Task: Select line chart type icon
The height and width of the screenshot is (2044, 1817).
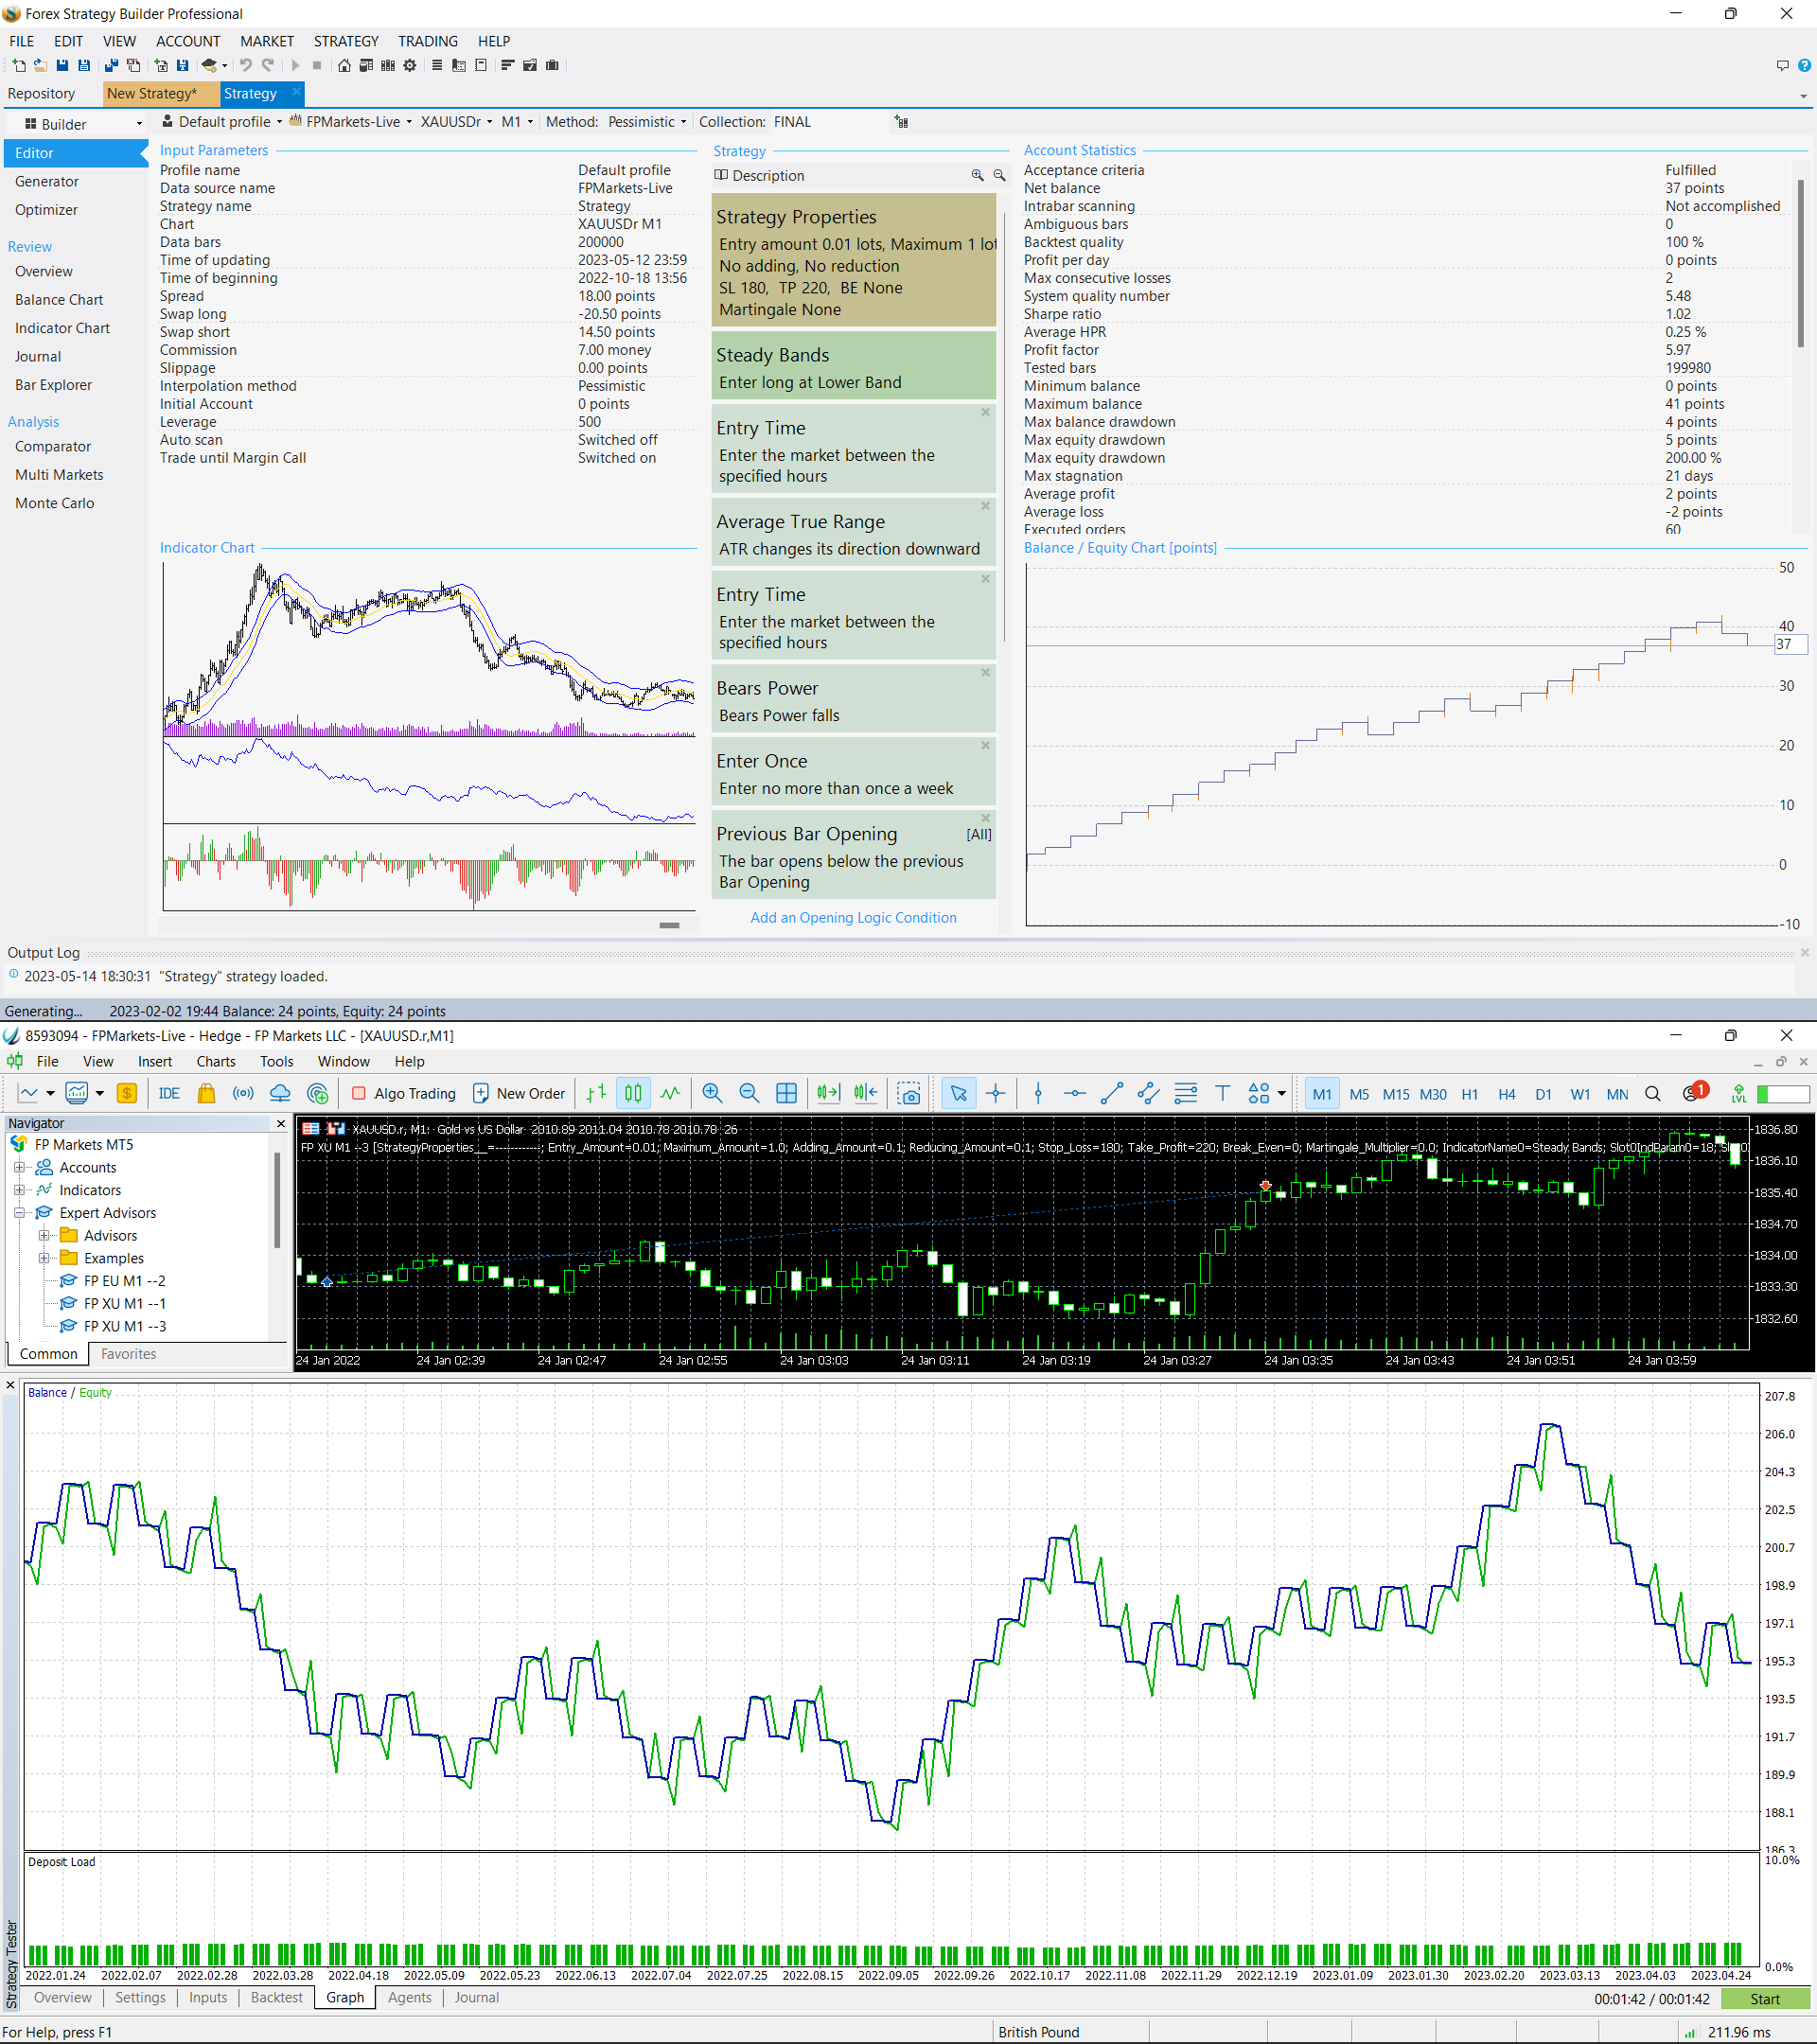Action: pyautogui.click(x=670, y=1093)
